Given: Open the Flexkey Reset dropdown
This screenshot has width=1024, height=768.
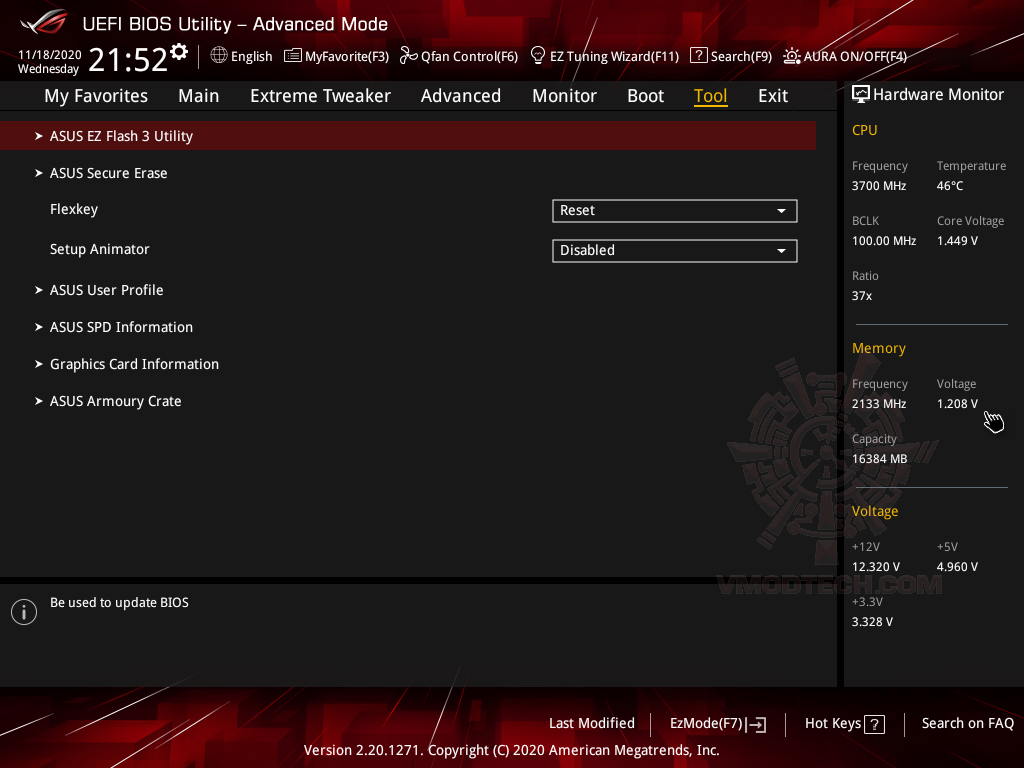Looking at the screenshot, I should point(675,211).
